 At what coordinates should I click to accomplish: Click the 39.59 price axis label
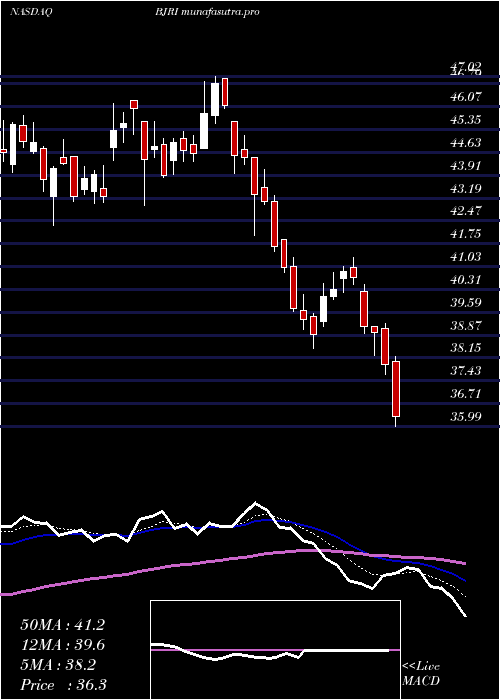(x=467, y=302)
